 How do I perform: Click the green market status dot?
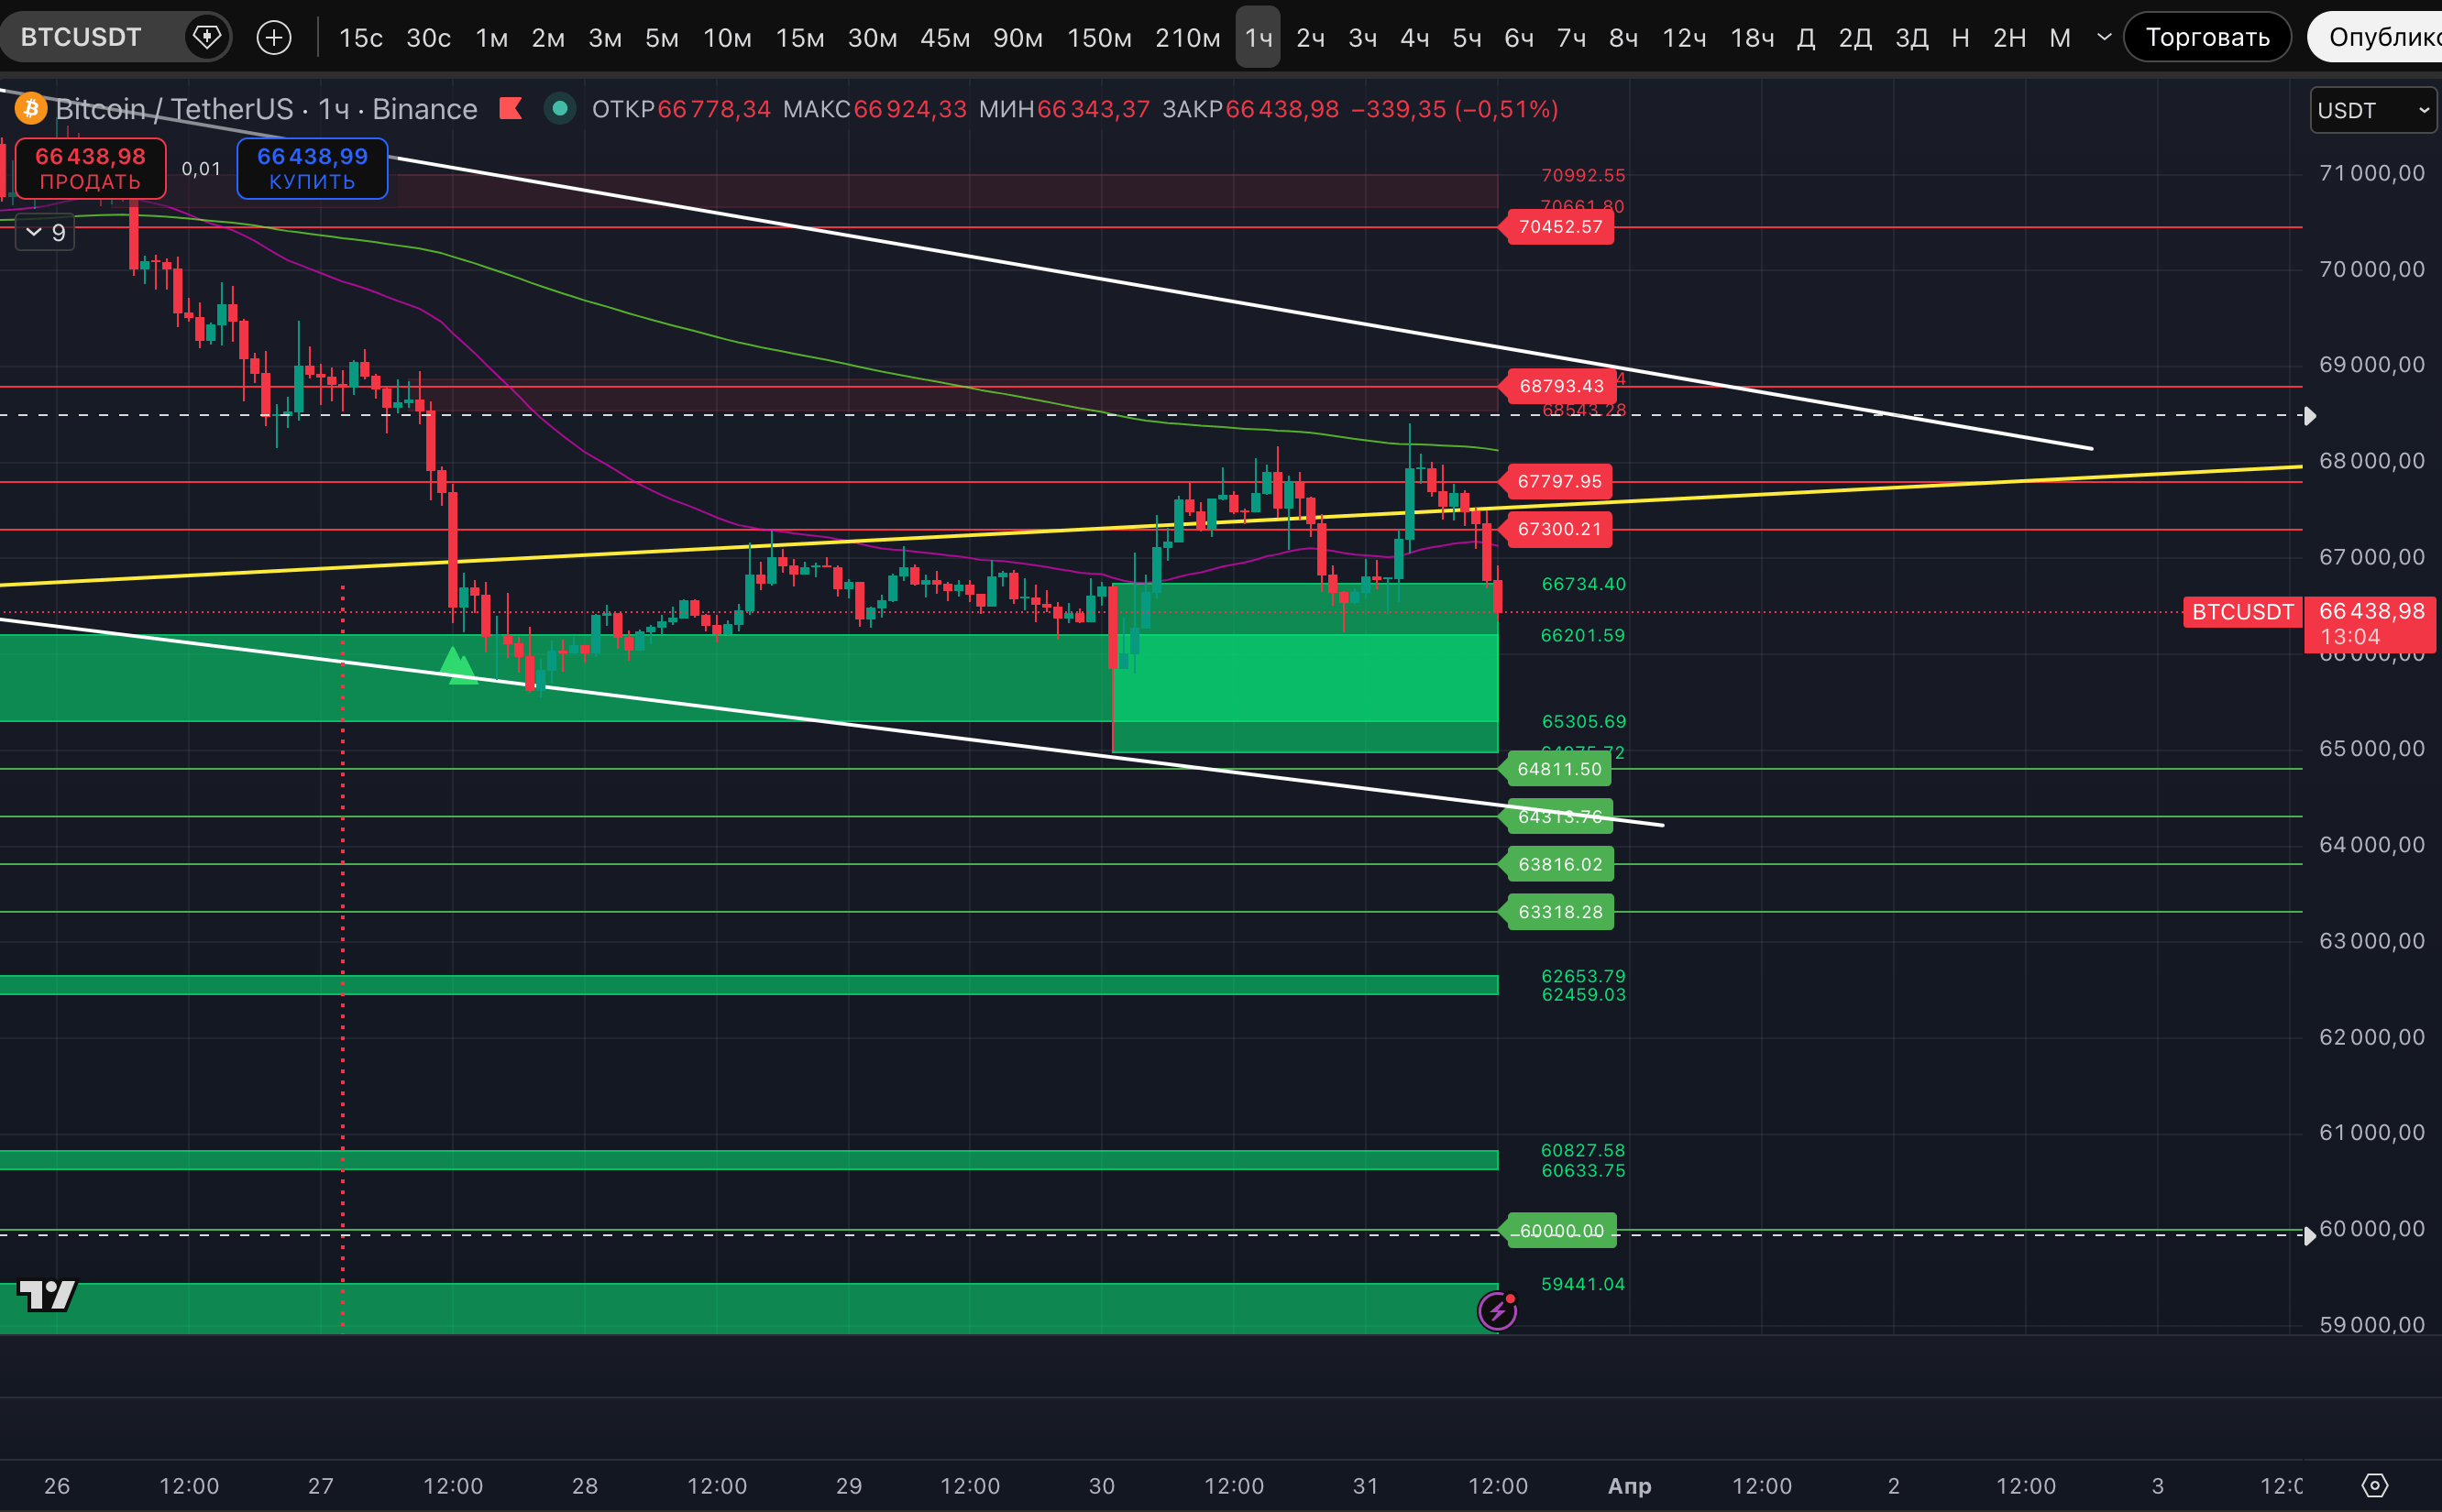[x=560, y=108]
